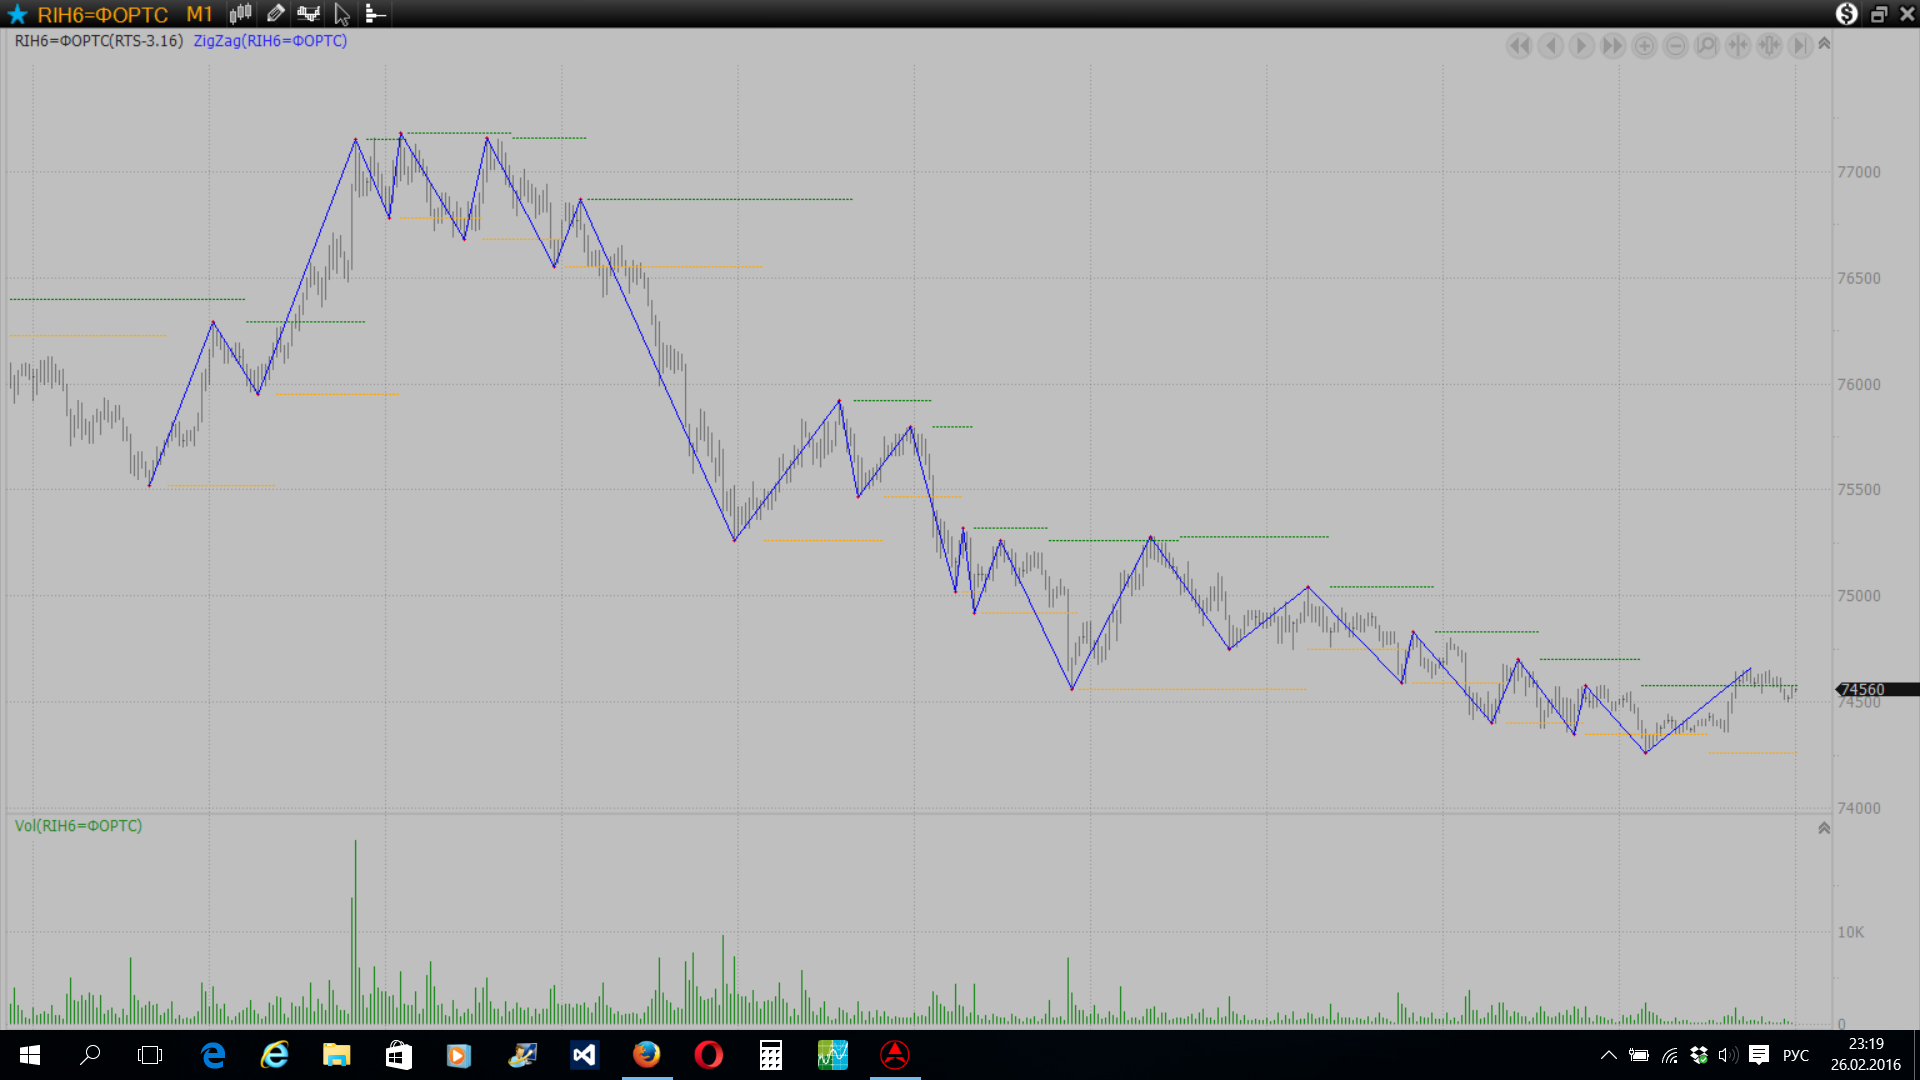Screen dimensions: 1920x1080
Task: Click the dollar sign trading icon
Action: click(1846, 14)
